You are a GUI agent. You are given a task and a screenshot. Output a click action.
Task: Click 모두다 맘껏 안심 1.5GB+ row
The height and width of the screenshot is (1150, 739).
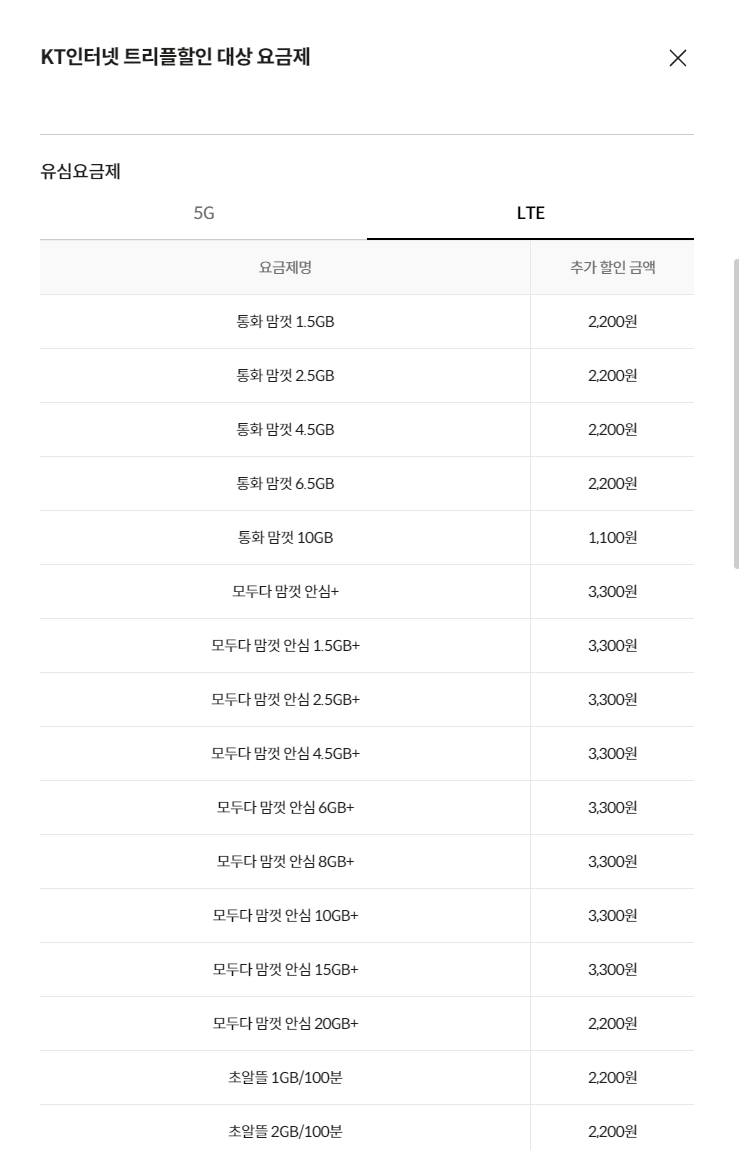[367, 646]
